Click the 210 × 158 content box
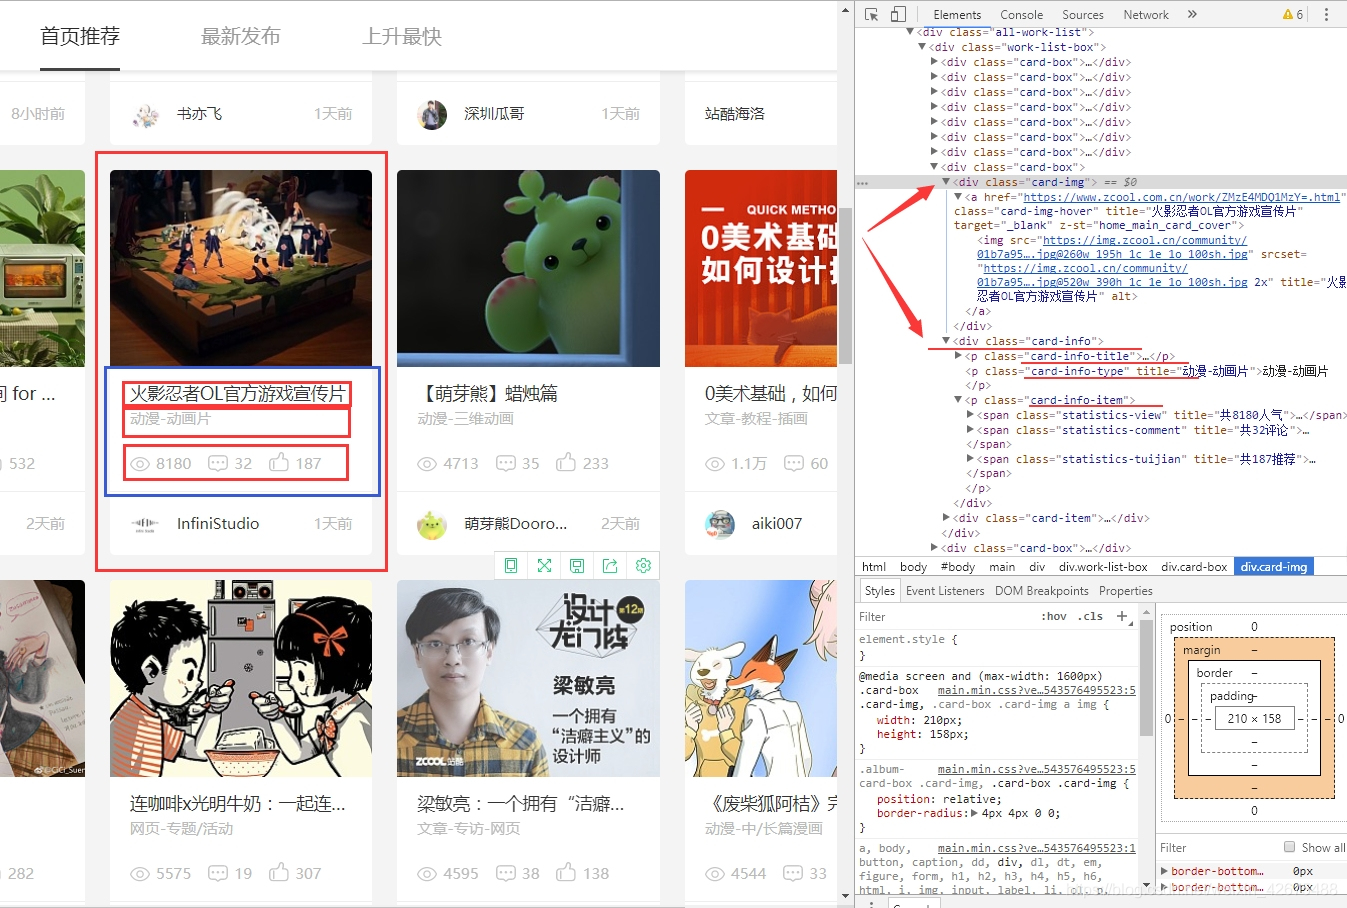Image resolution: width=1347 pixels, height=908 pixels. click(x=1254, y=718)
